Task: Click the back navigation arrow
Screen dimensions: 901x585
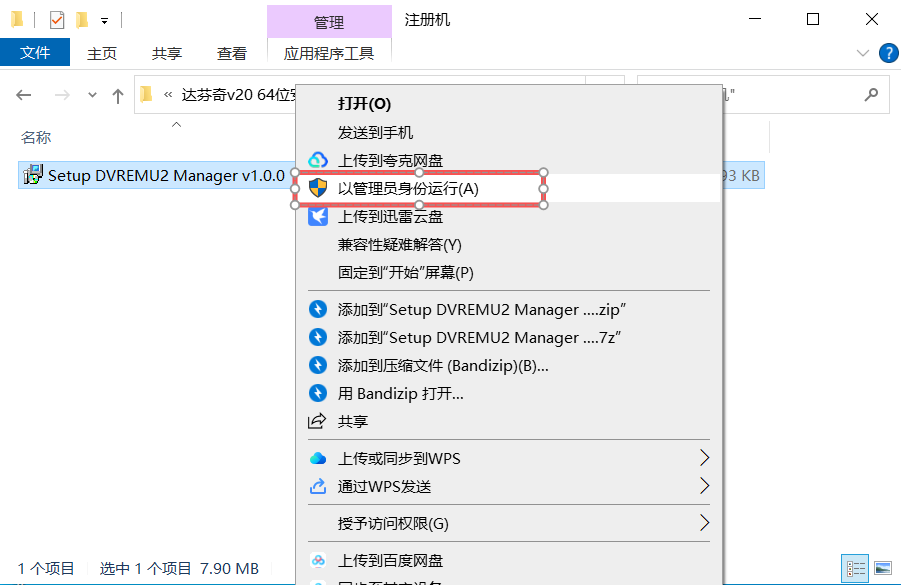Action: [22, 94]
